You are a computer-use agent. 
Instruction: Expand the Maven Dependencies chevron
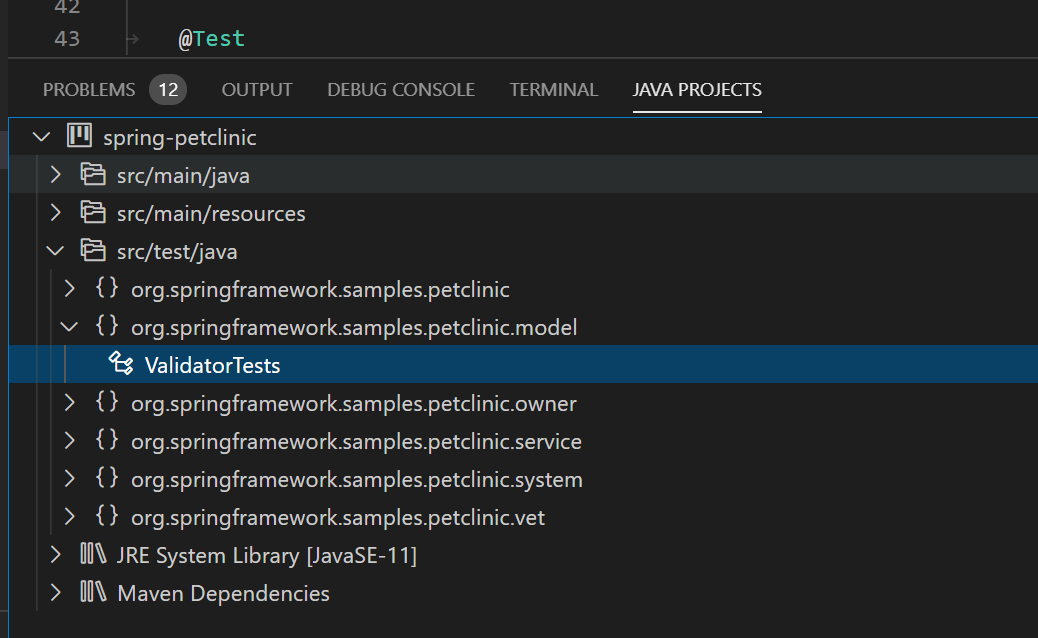click(56, 592)
